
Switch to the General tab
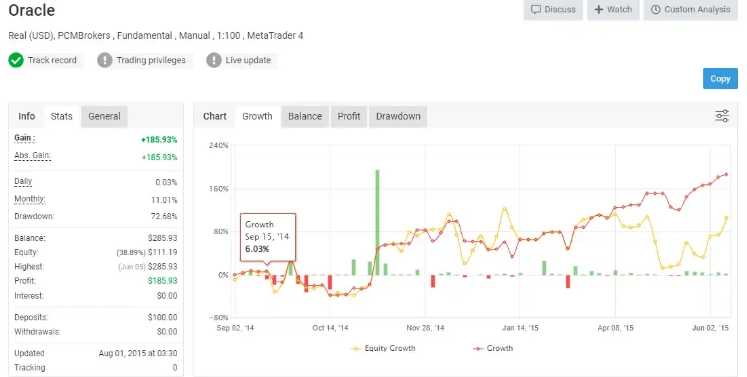pyautogui.click(x=104, y=116)
